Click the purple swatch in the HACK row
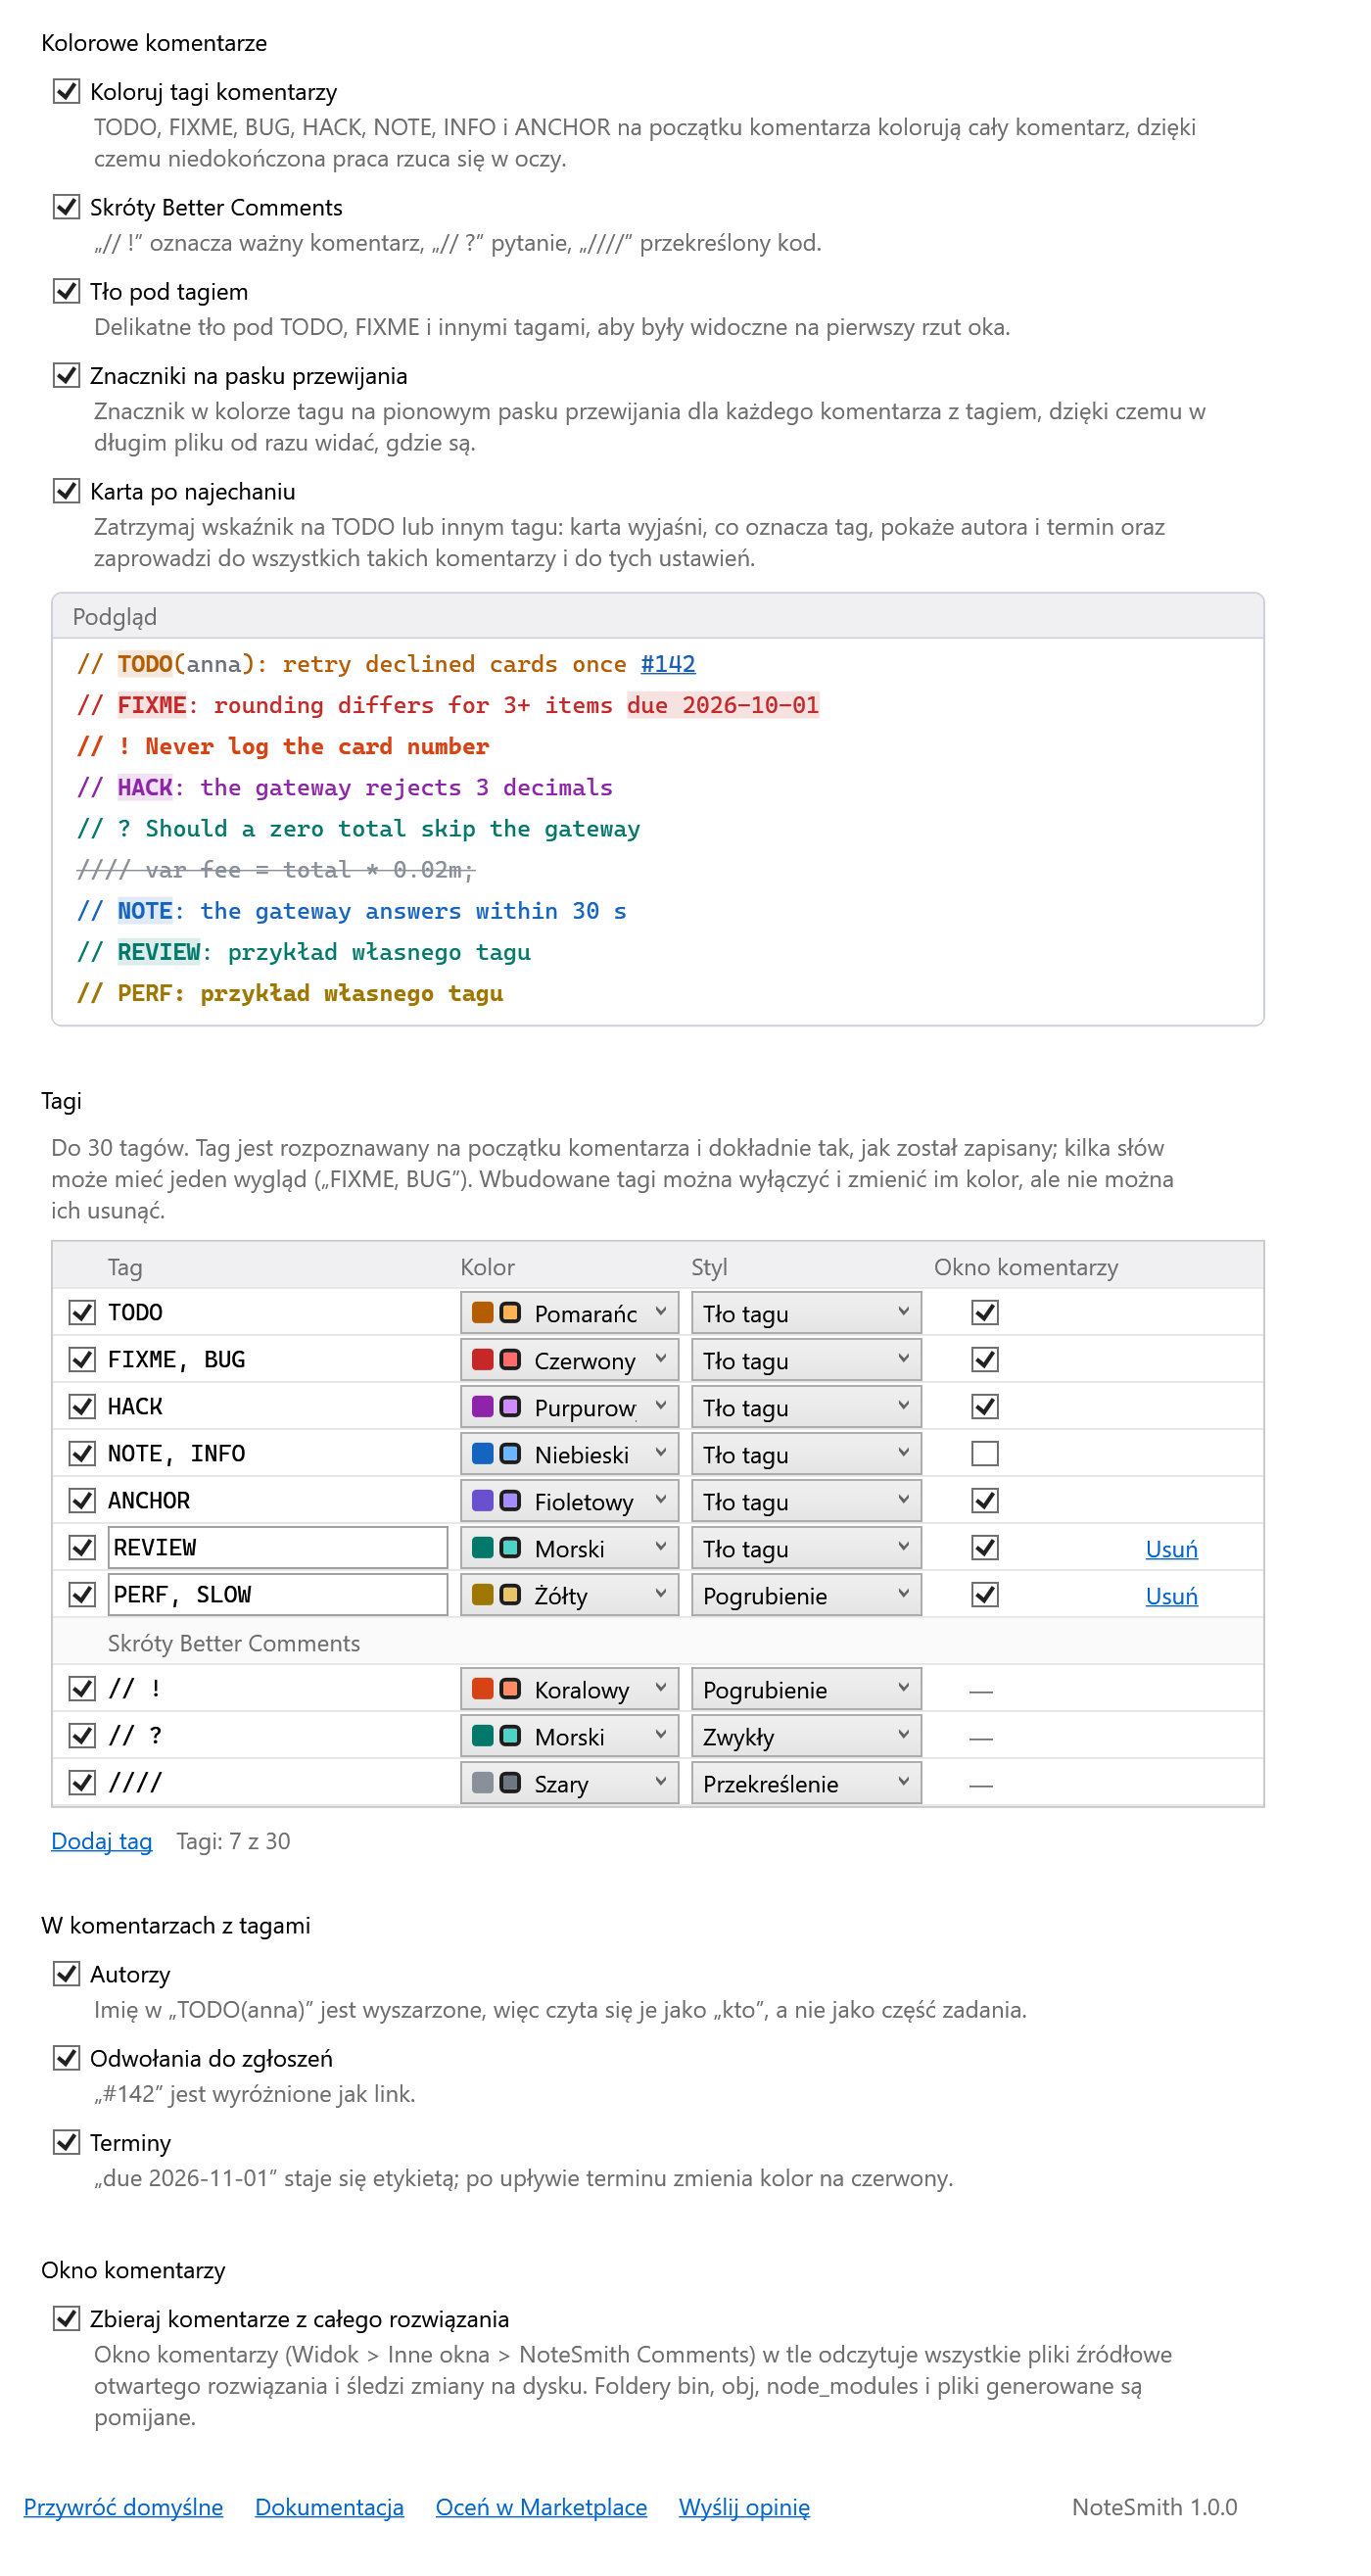The height and width of the screenshot is (2576, 1371). 482,1406
